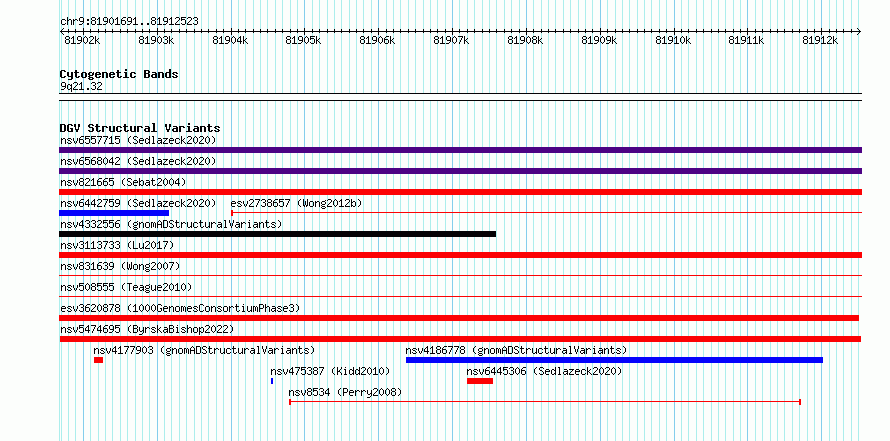The height and width of the screenshot is (441, 890).
Task: Click the chr9:81901691..81912523 region label
Action: click(129, 22)
